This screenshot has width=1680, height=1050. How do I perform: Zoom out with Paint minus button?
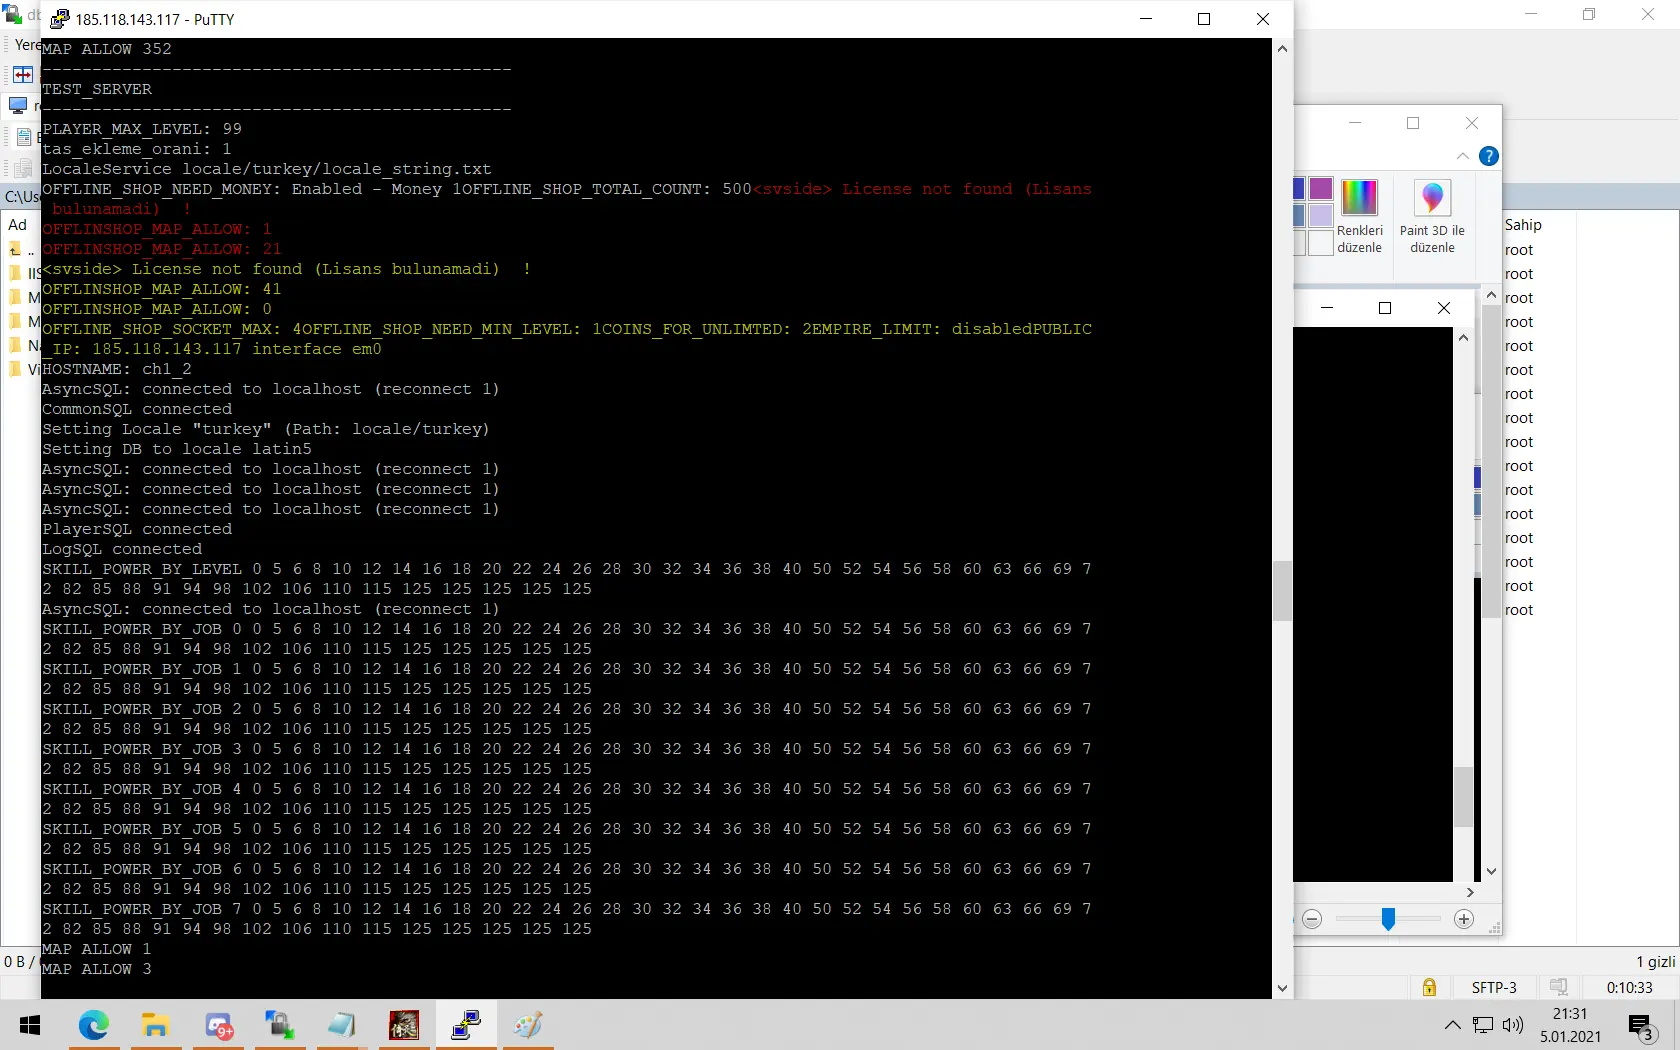click(x=1312, y=919)
